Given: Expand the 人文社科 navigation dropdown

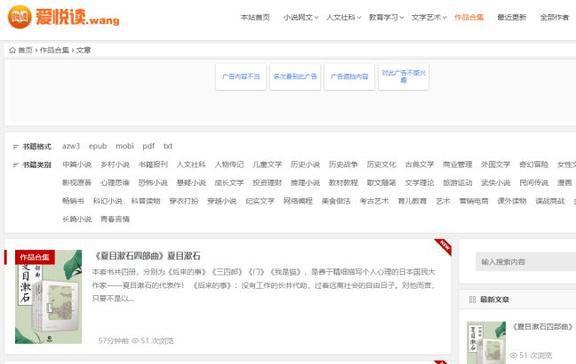Looking at the screenshot, I should click(343, 17).
